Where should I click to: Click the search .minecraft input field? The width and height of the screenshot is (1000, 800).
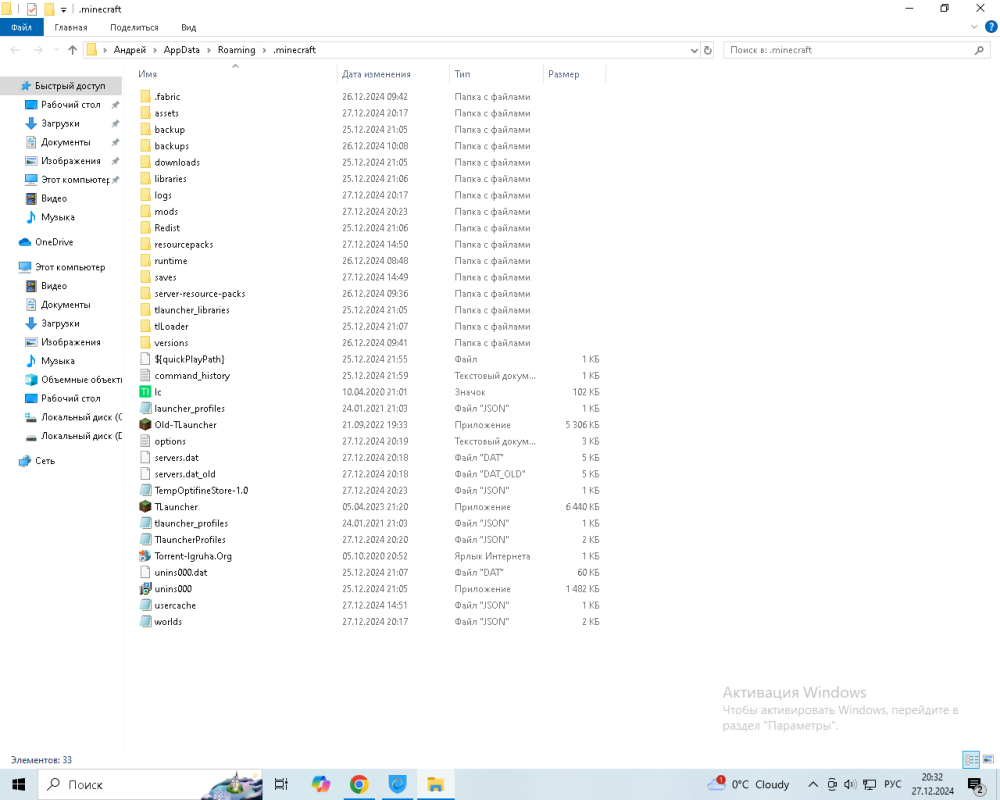848,50
